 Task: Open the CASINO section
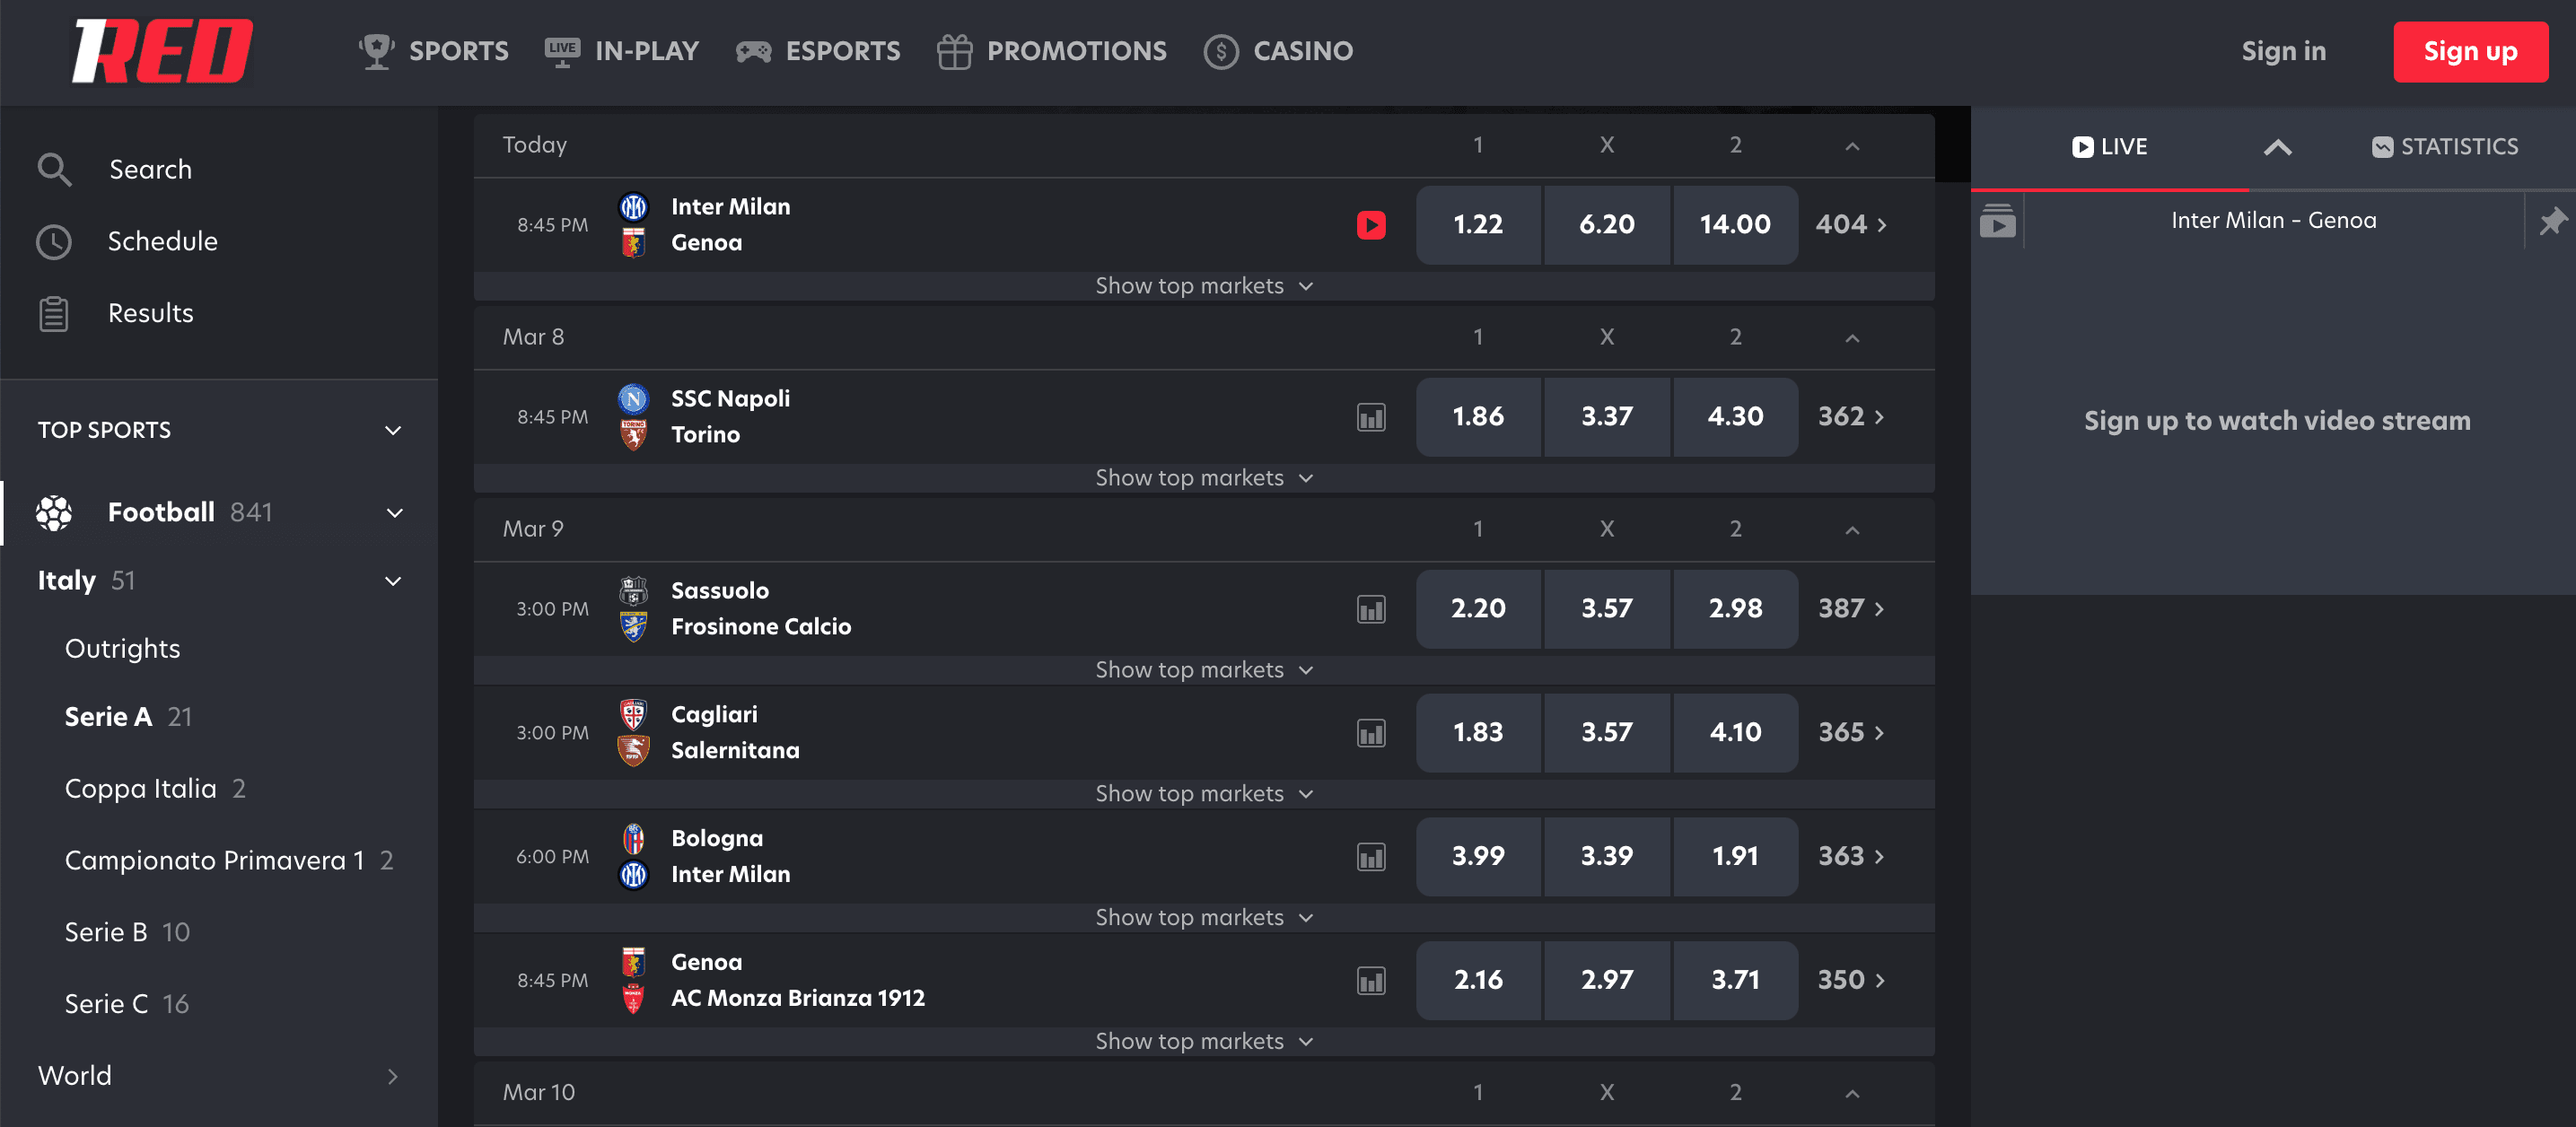pos(1278,51)
